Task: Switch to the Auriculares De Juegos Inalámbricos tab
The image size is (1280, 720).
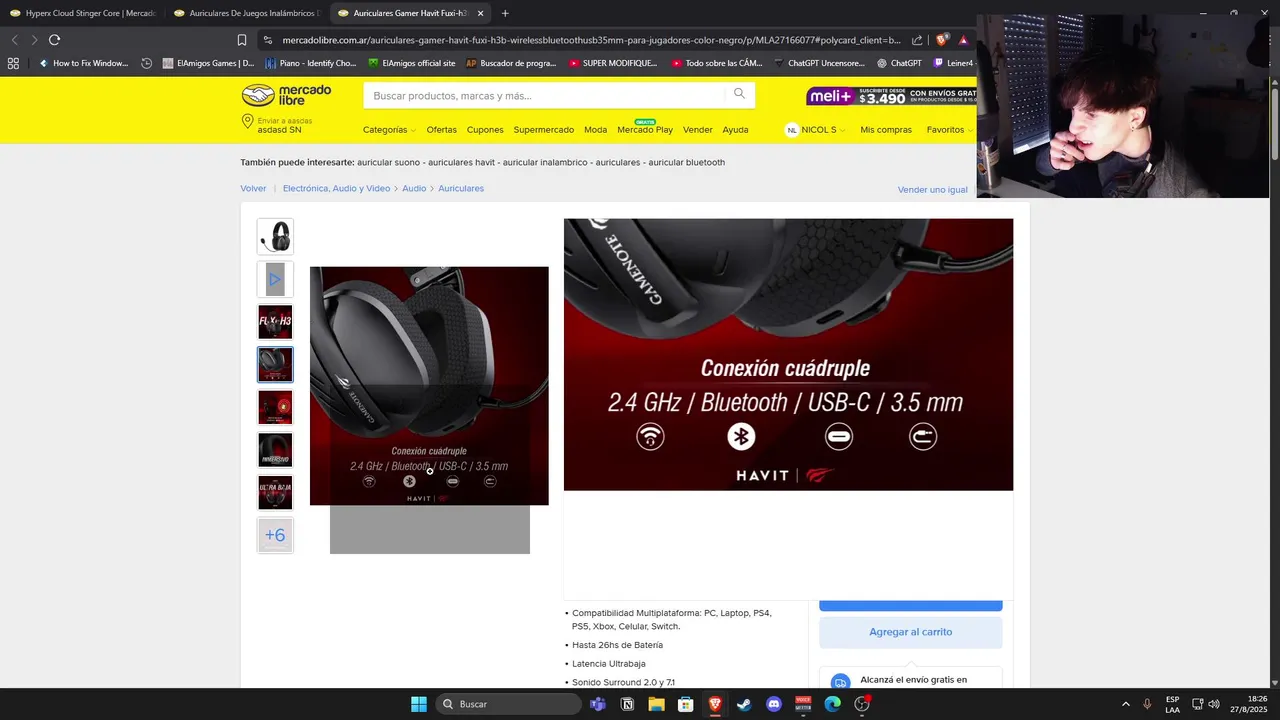Action: click(247, 13)
